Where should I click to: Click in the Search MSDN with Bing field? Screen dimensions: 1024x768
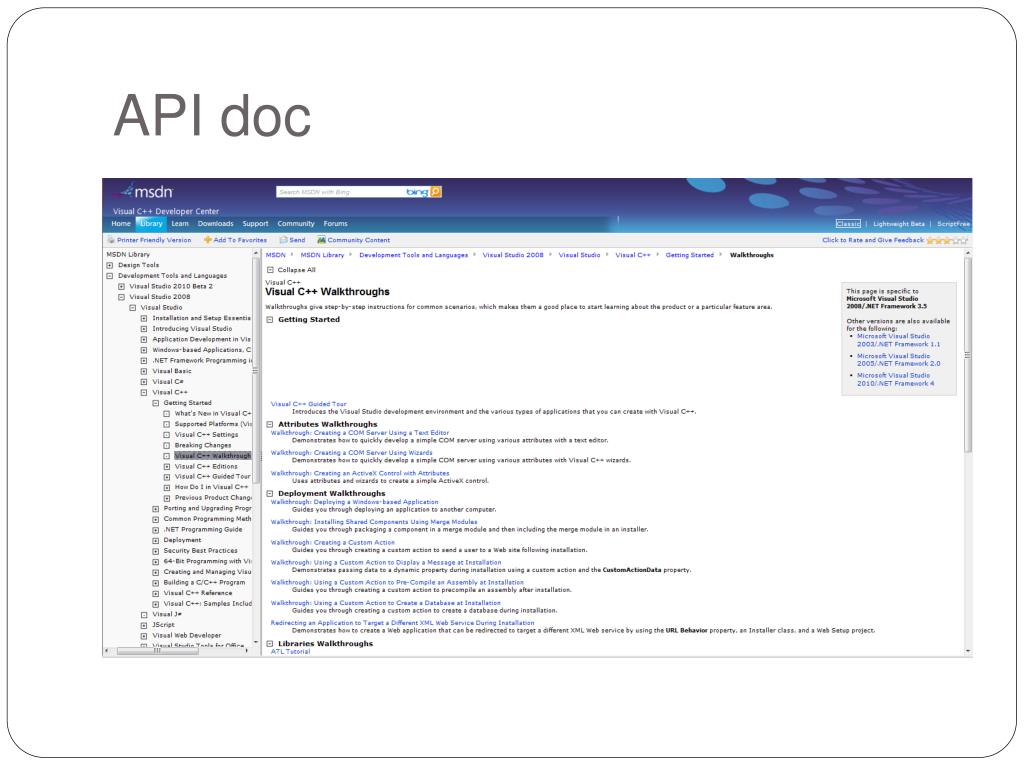(340, 192)
